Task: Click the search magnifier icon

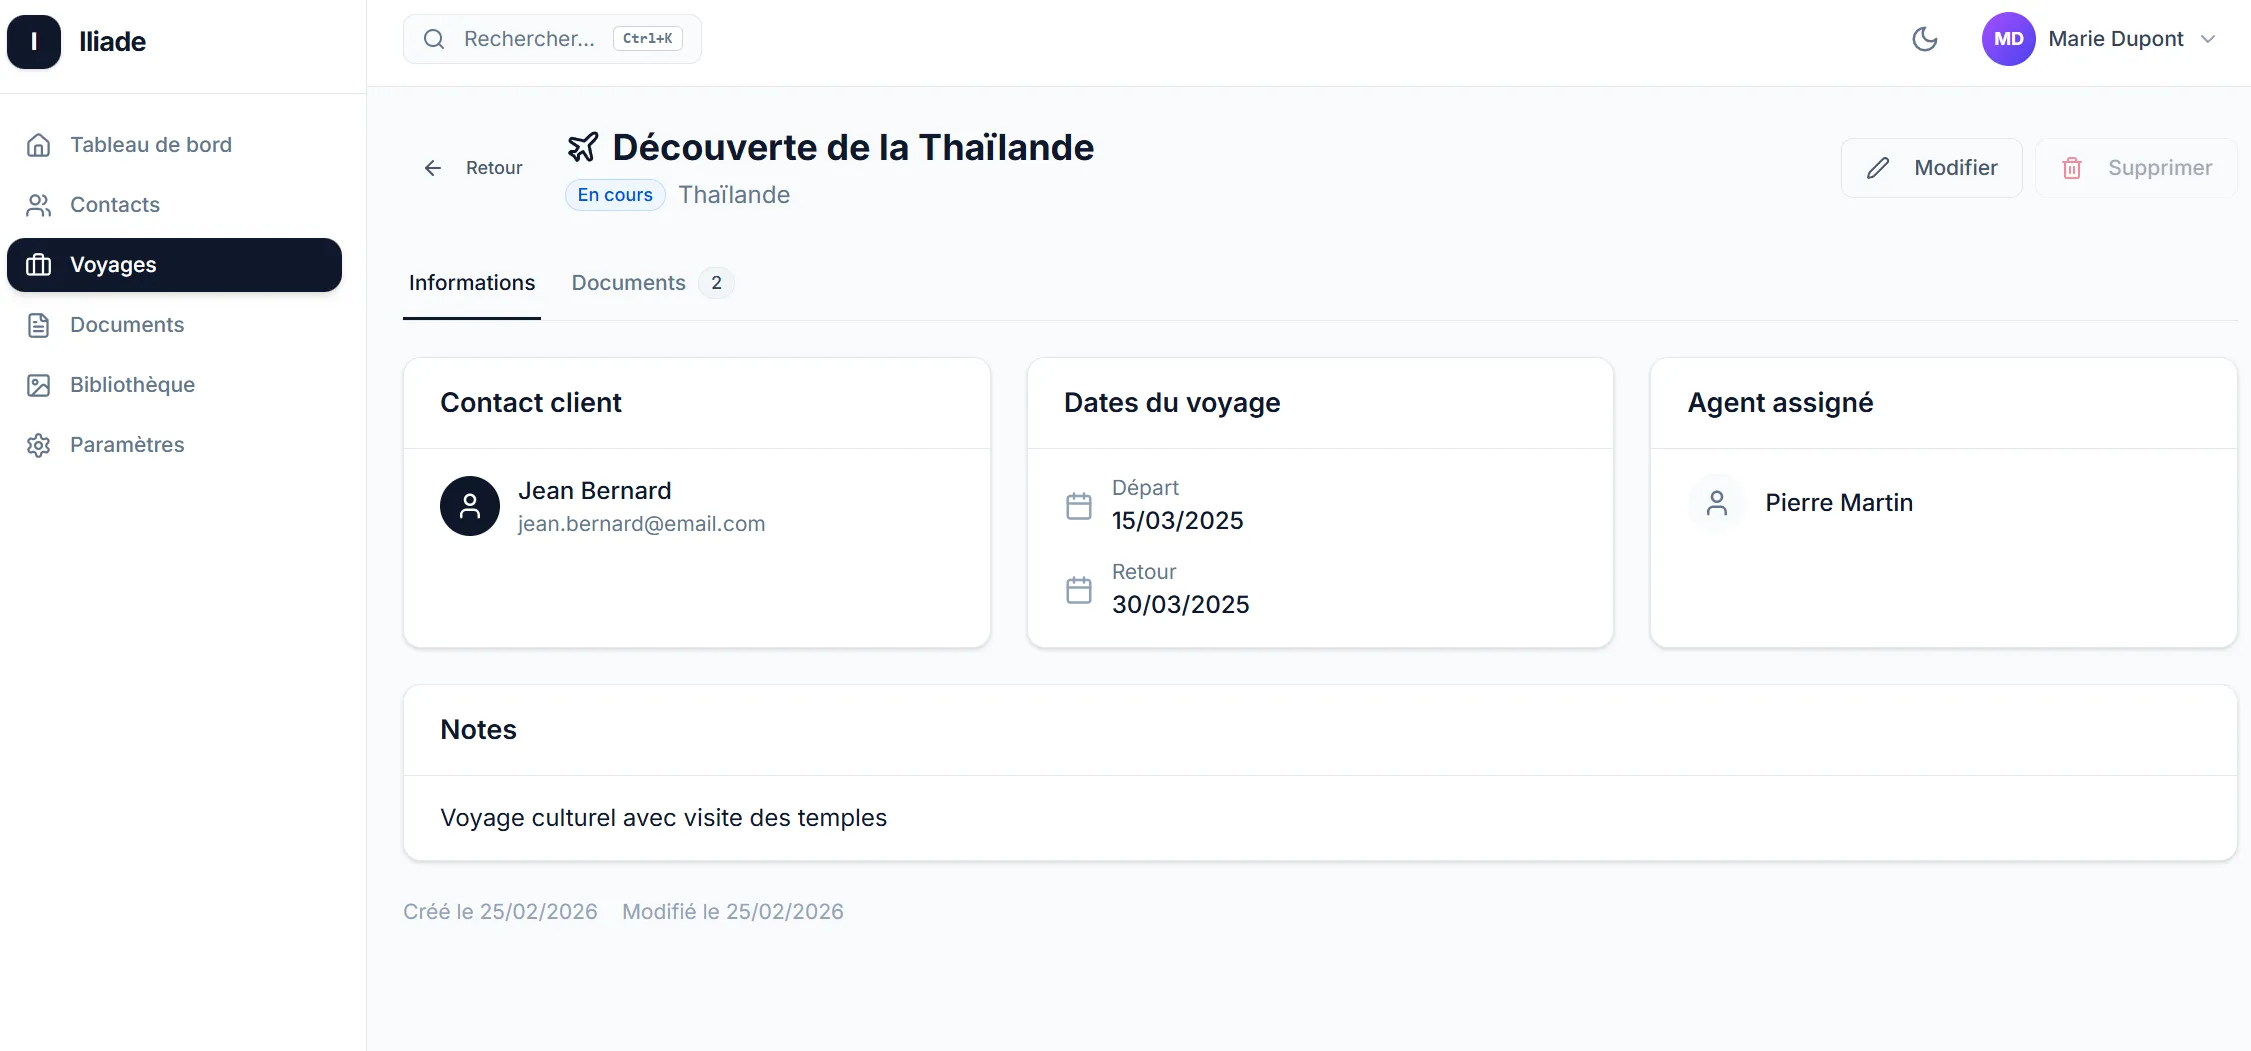Action: [433, 38]
